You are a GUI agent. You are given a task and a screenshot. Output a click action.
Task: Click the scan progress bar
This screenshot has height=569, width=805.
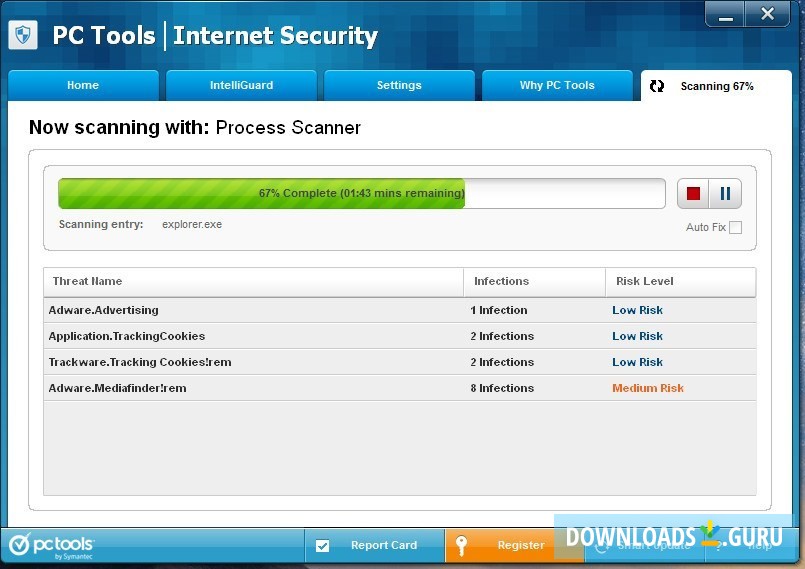pos(361,193)
